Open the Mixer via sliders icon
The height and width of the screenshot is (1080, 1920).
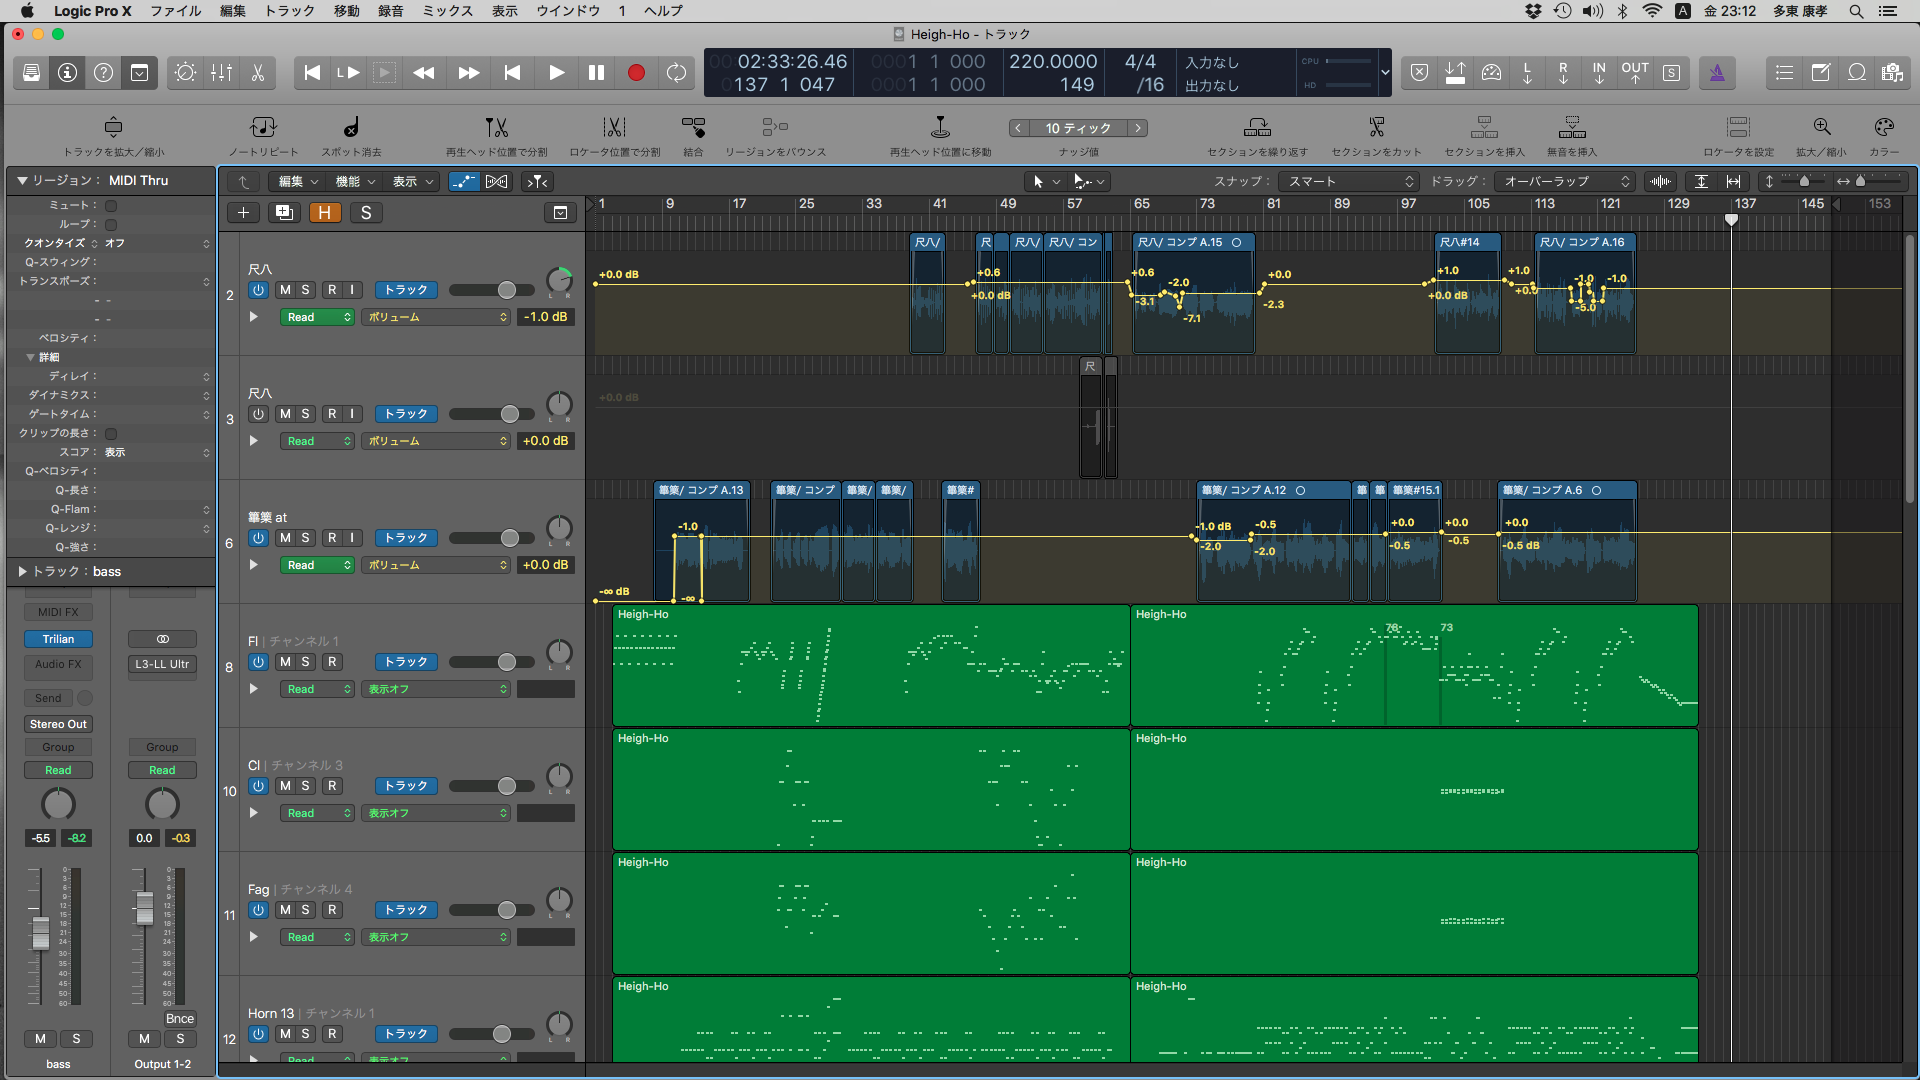[x=221, y=73]
